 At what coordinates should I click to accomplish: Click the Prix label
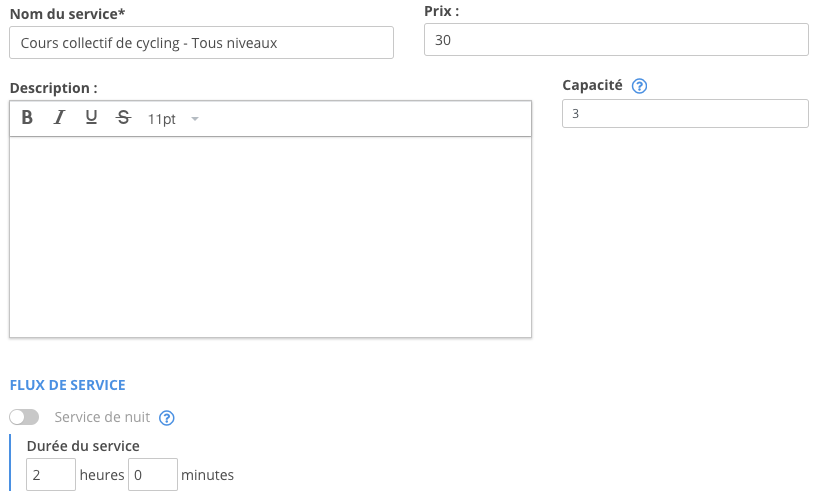tap(441, 11)
